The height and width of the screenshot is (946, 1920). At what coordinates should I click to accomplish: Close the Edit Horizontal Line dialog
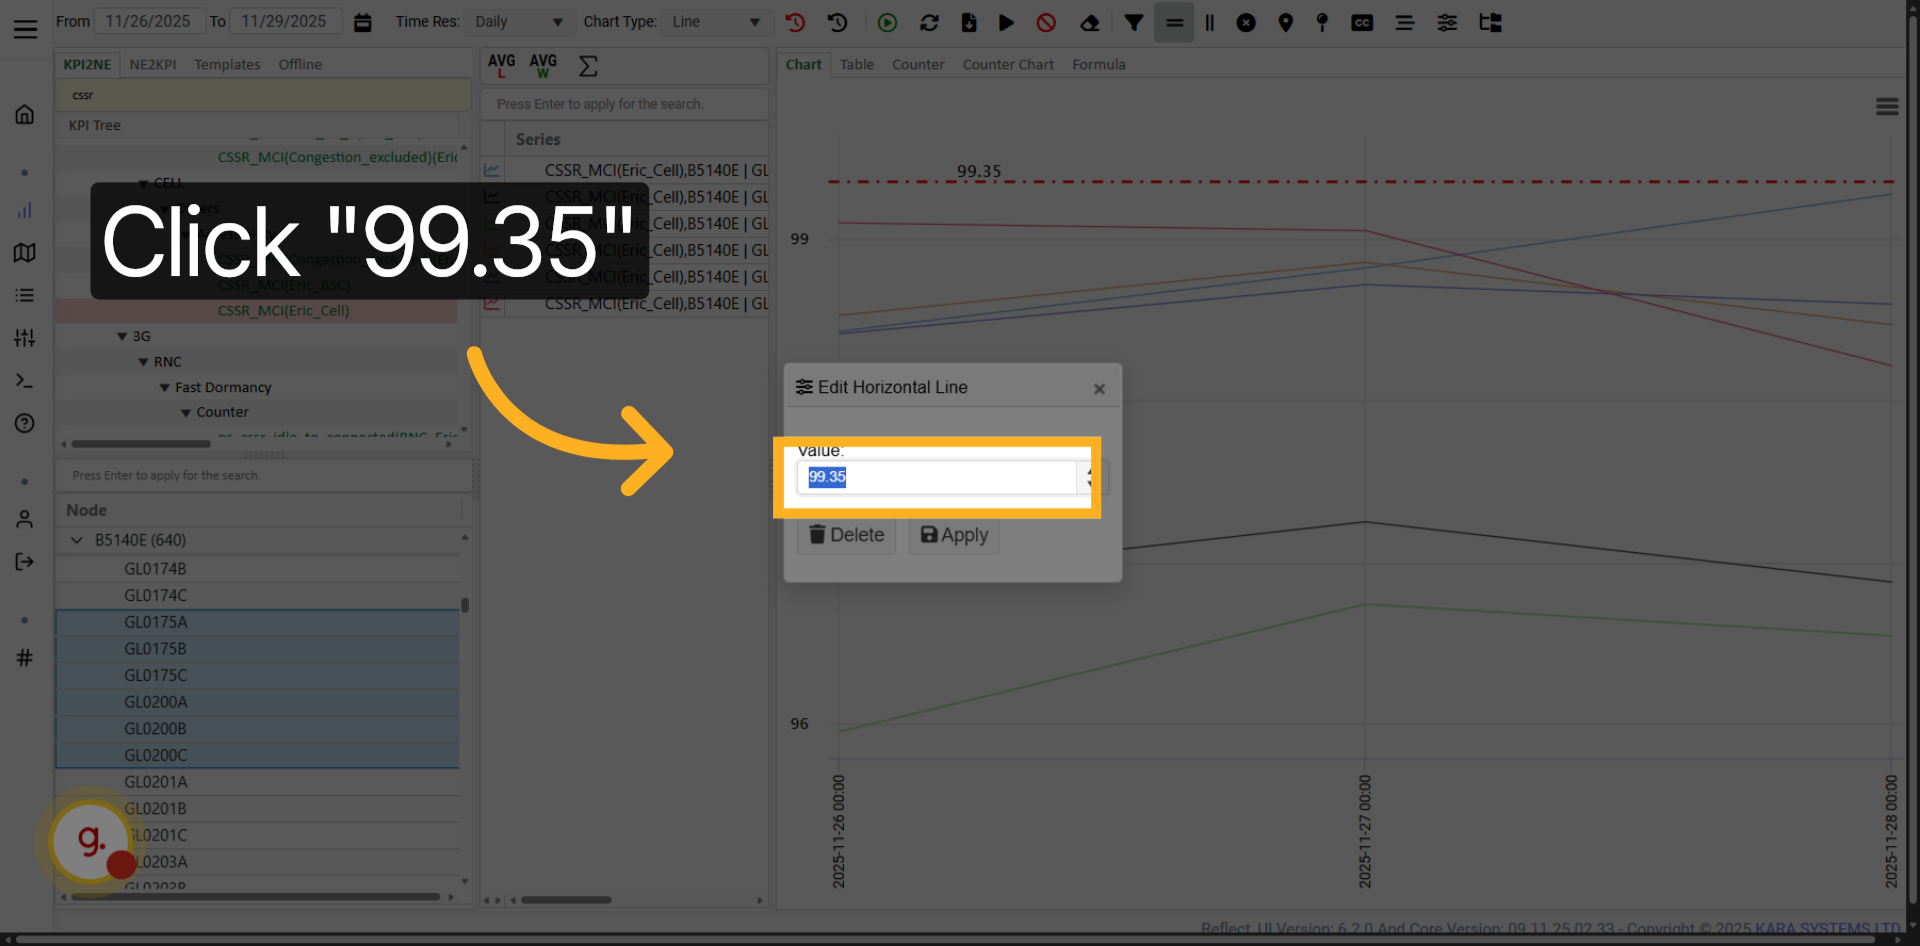tap(1099, 389)
